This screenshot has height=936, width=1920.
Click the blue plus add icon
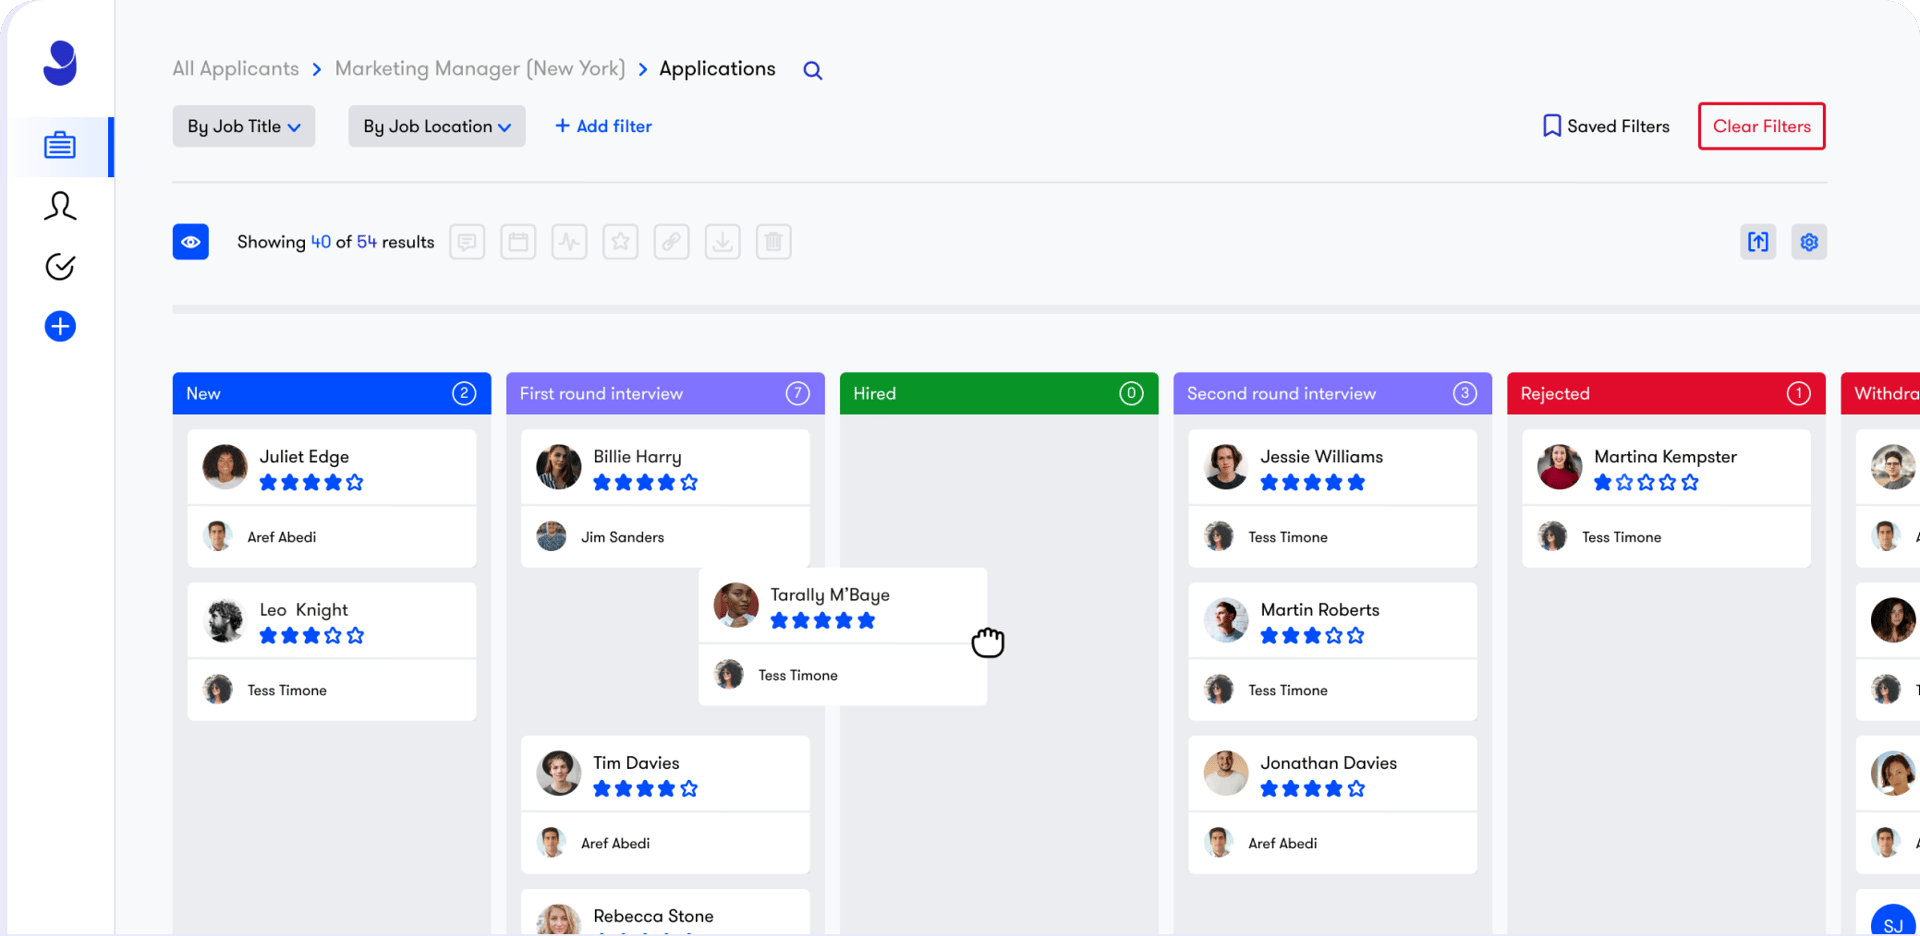tap(60, 326)
